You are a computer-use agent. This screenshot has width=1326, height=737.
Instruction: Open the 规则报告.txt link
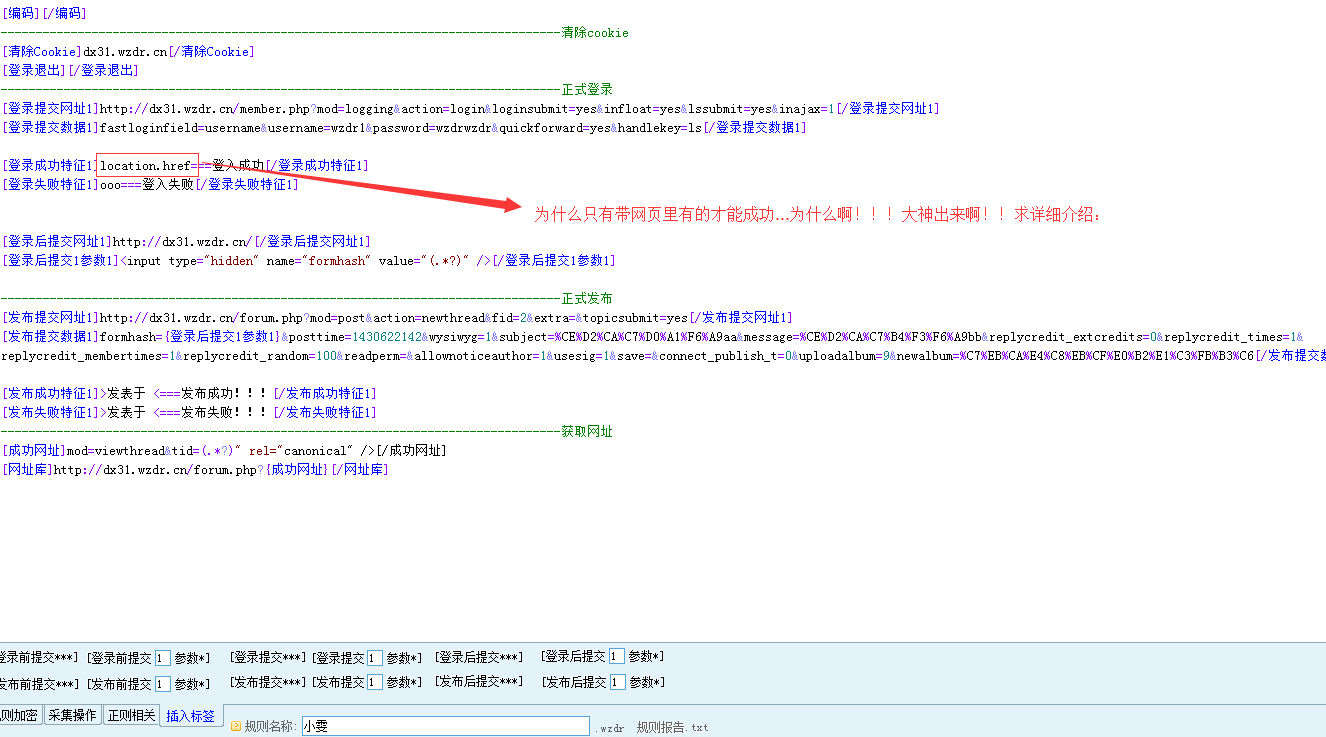pyautogui.click(x=672, y=727)
